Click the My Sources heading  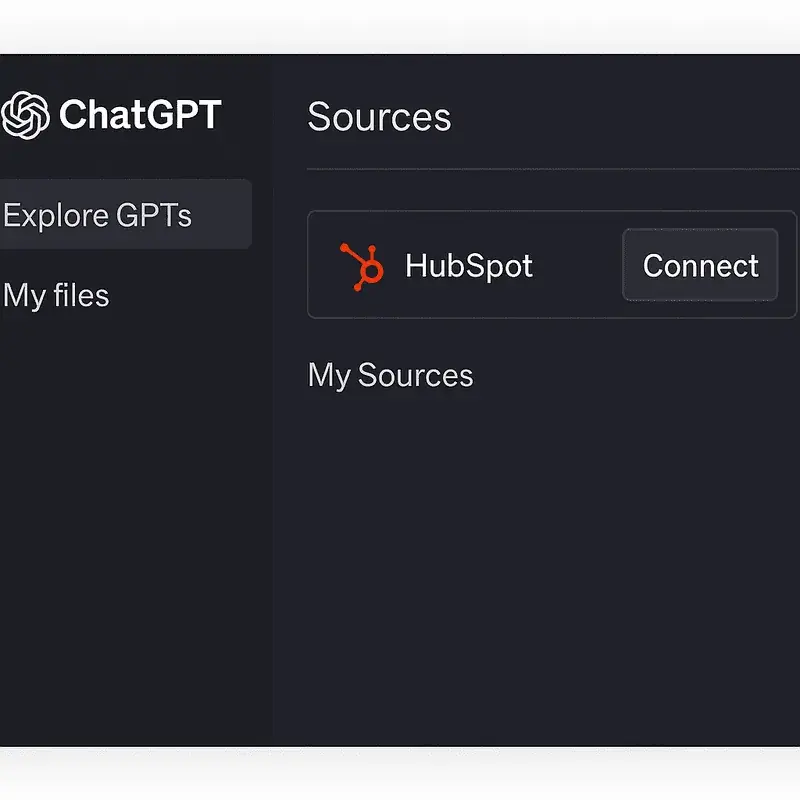pos(390,376)
